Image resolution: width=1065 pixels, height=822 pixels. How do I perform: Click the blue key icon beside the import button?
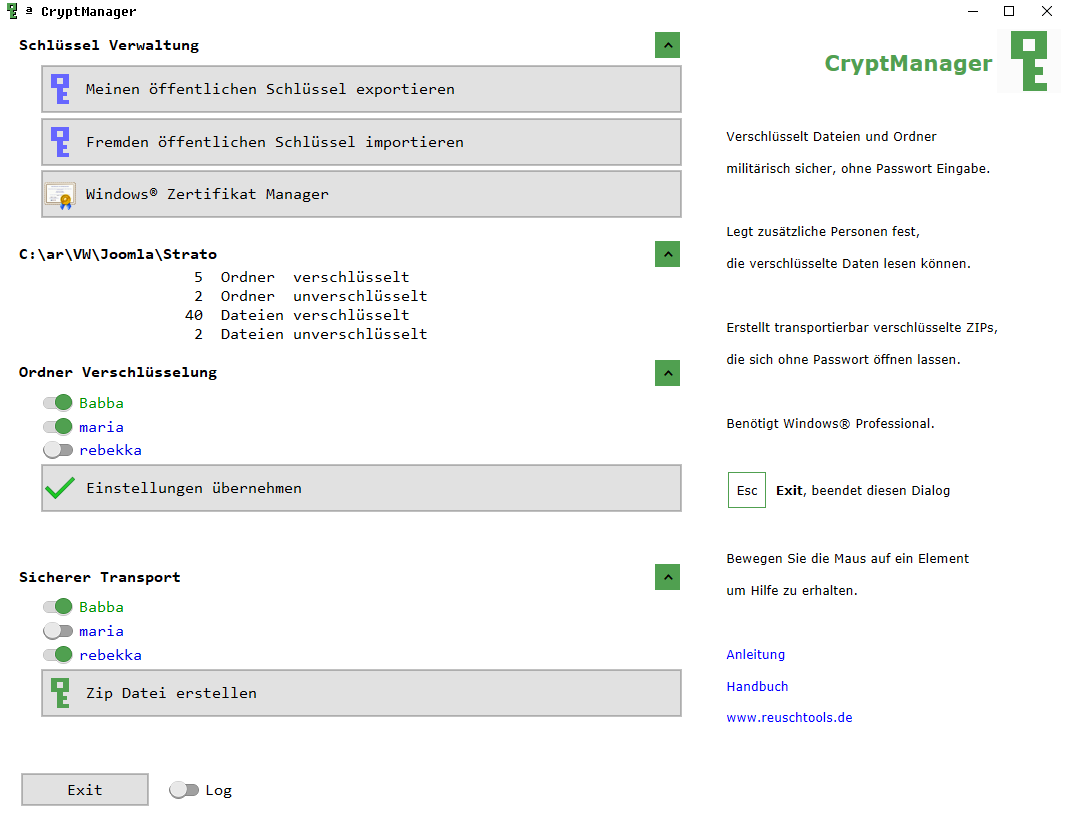[60, 142]
